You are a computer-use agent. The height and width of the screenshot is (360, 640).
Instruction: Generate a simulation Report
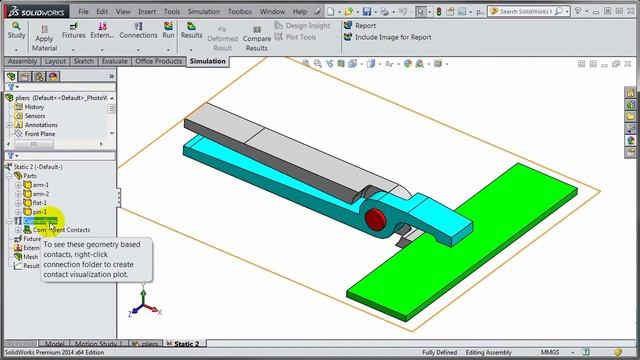[x=360, y=25]
